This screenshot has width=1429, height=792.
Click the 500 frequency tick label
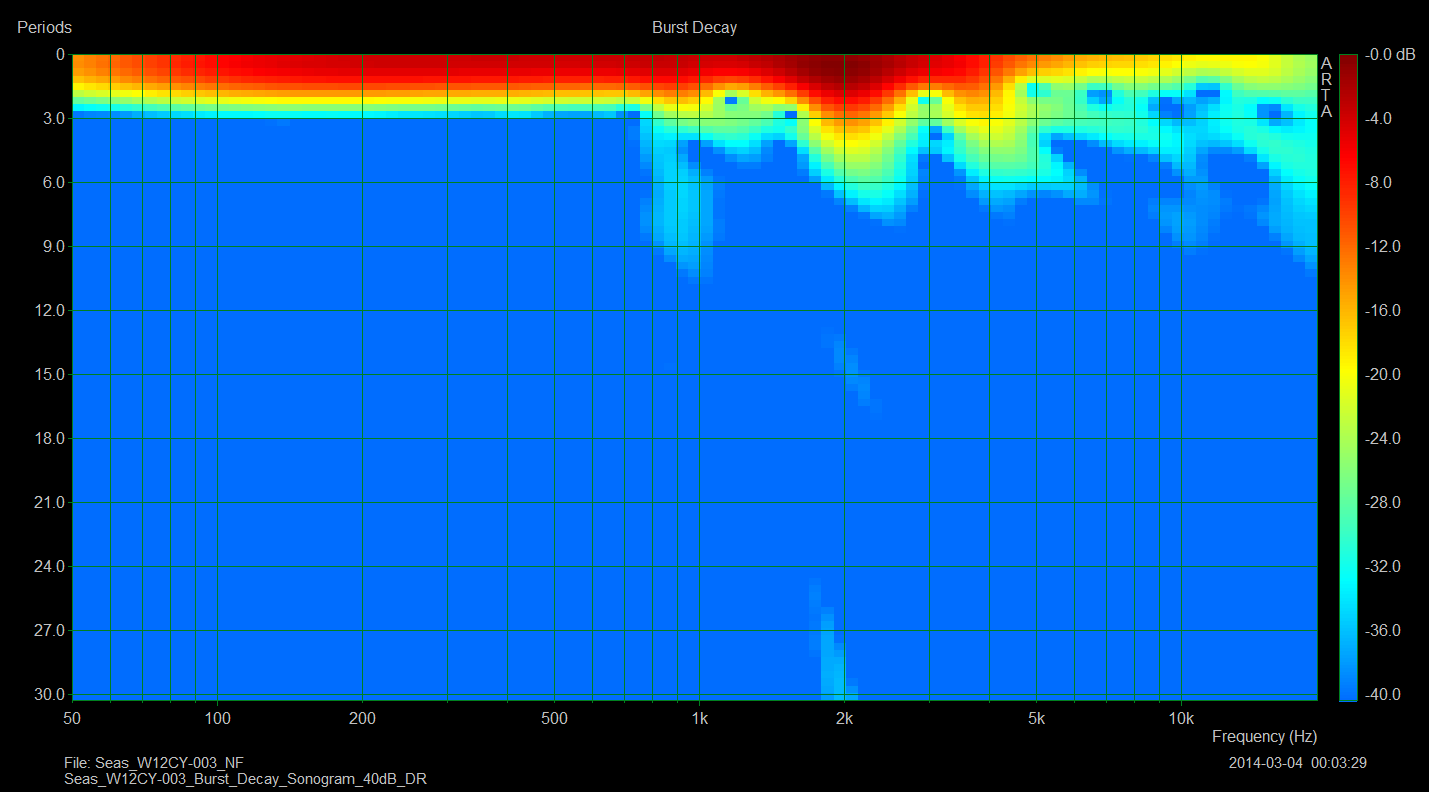pos(554,718)
